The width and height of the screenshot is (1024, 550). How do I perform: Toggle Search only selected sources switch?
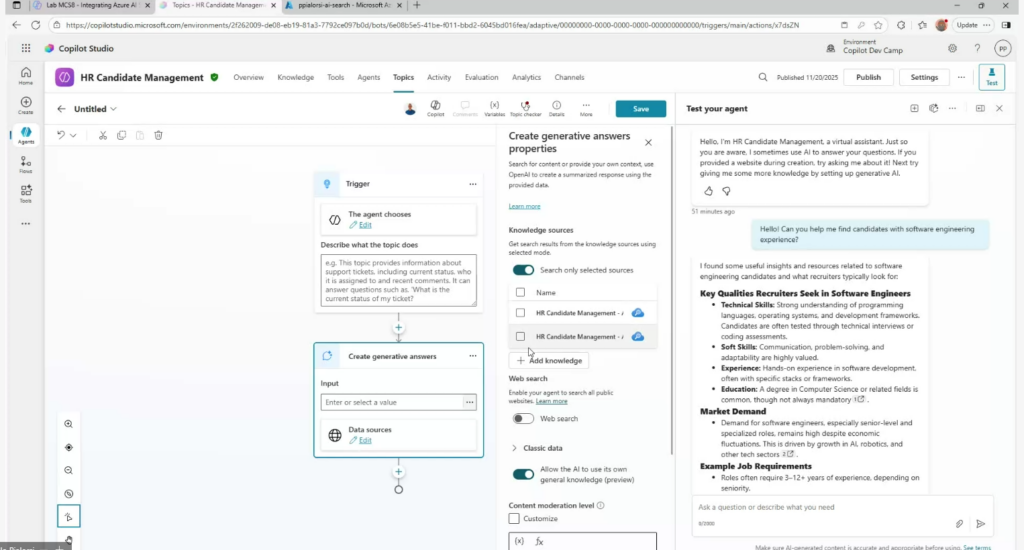[523, 270]
